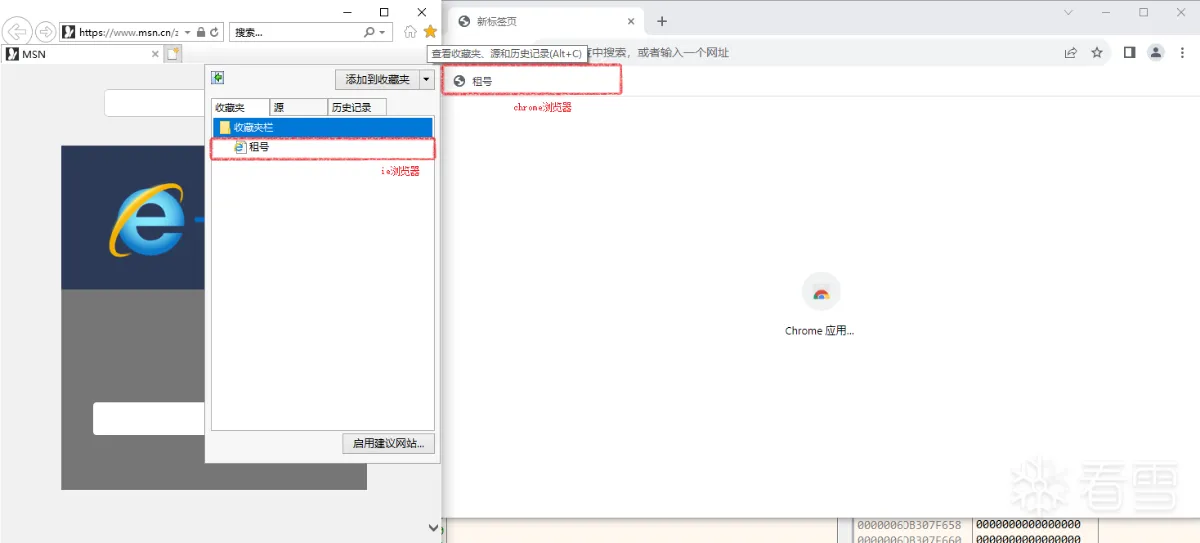The height and width of the screenshot is (543, 1200).
Task: Click the IE security lock icon
Action: tap(200, 32)
